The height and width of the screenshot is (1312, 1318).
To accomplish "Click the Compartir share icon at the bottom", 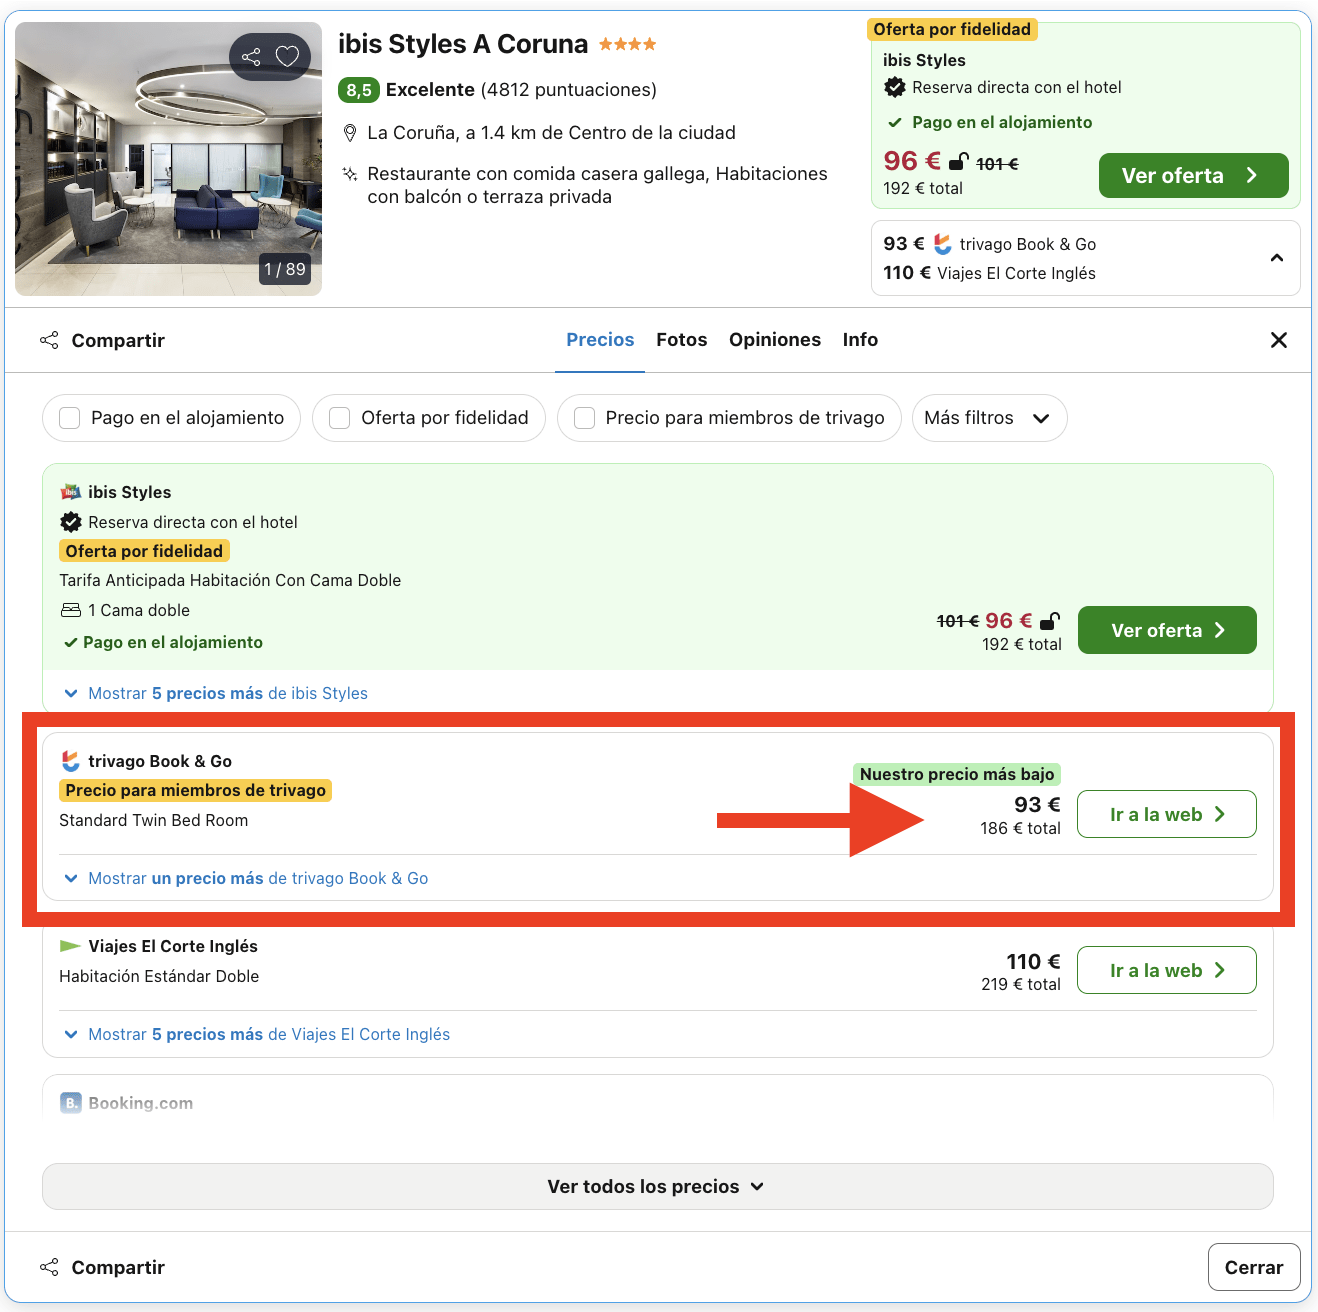I will (x=49, y=1266).
